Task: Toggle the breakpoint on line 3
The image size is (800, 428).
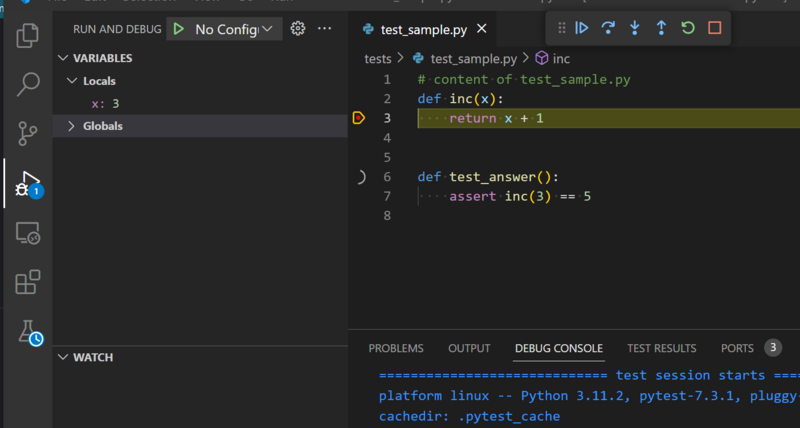Action: (x=359, y=118)
